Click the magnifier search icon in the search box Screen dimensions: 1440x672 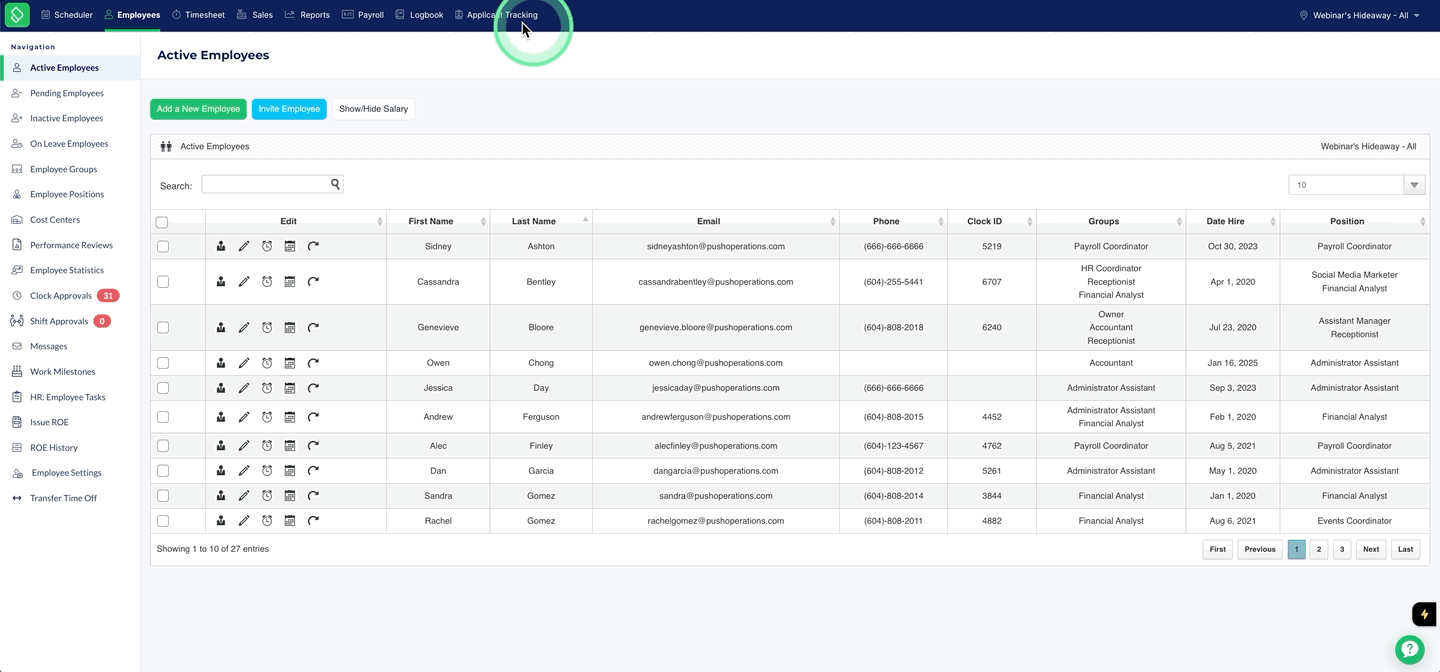pyautogui.click(x=335, y=184)
